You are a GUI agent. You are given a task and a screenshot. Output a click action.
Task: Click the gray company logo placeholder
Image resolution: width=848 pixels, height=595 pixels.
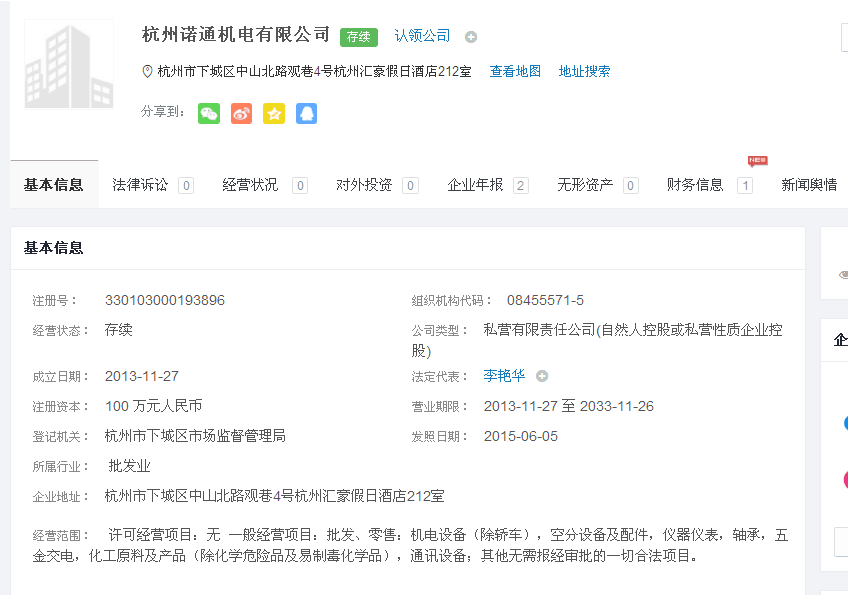click(69, 64)
